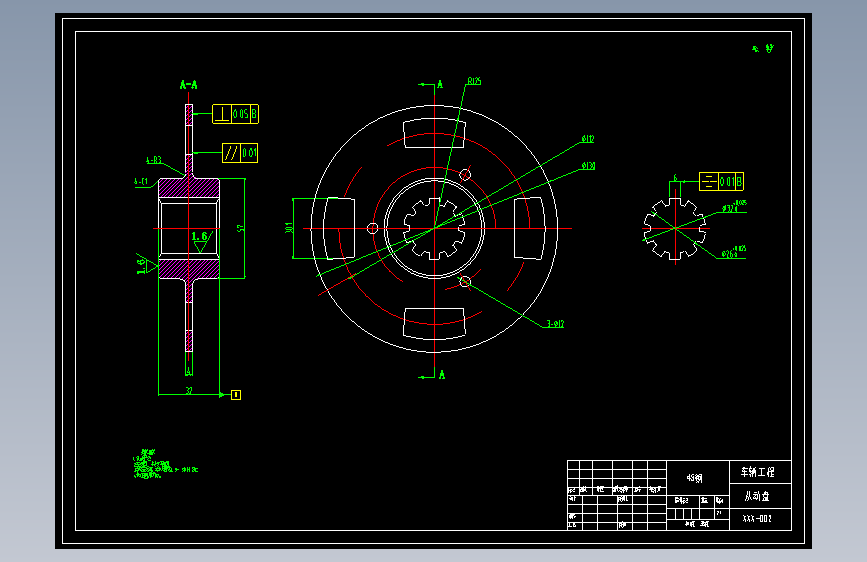The image size is (867, 562).
Task: Click the "3-Φ12" hole annotation
Action: (x=555, y=324)
